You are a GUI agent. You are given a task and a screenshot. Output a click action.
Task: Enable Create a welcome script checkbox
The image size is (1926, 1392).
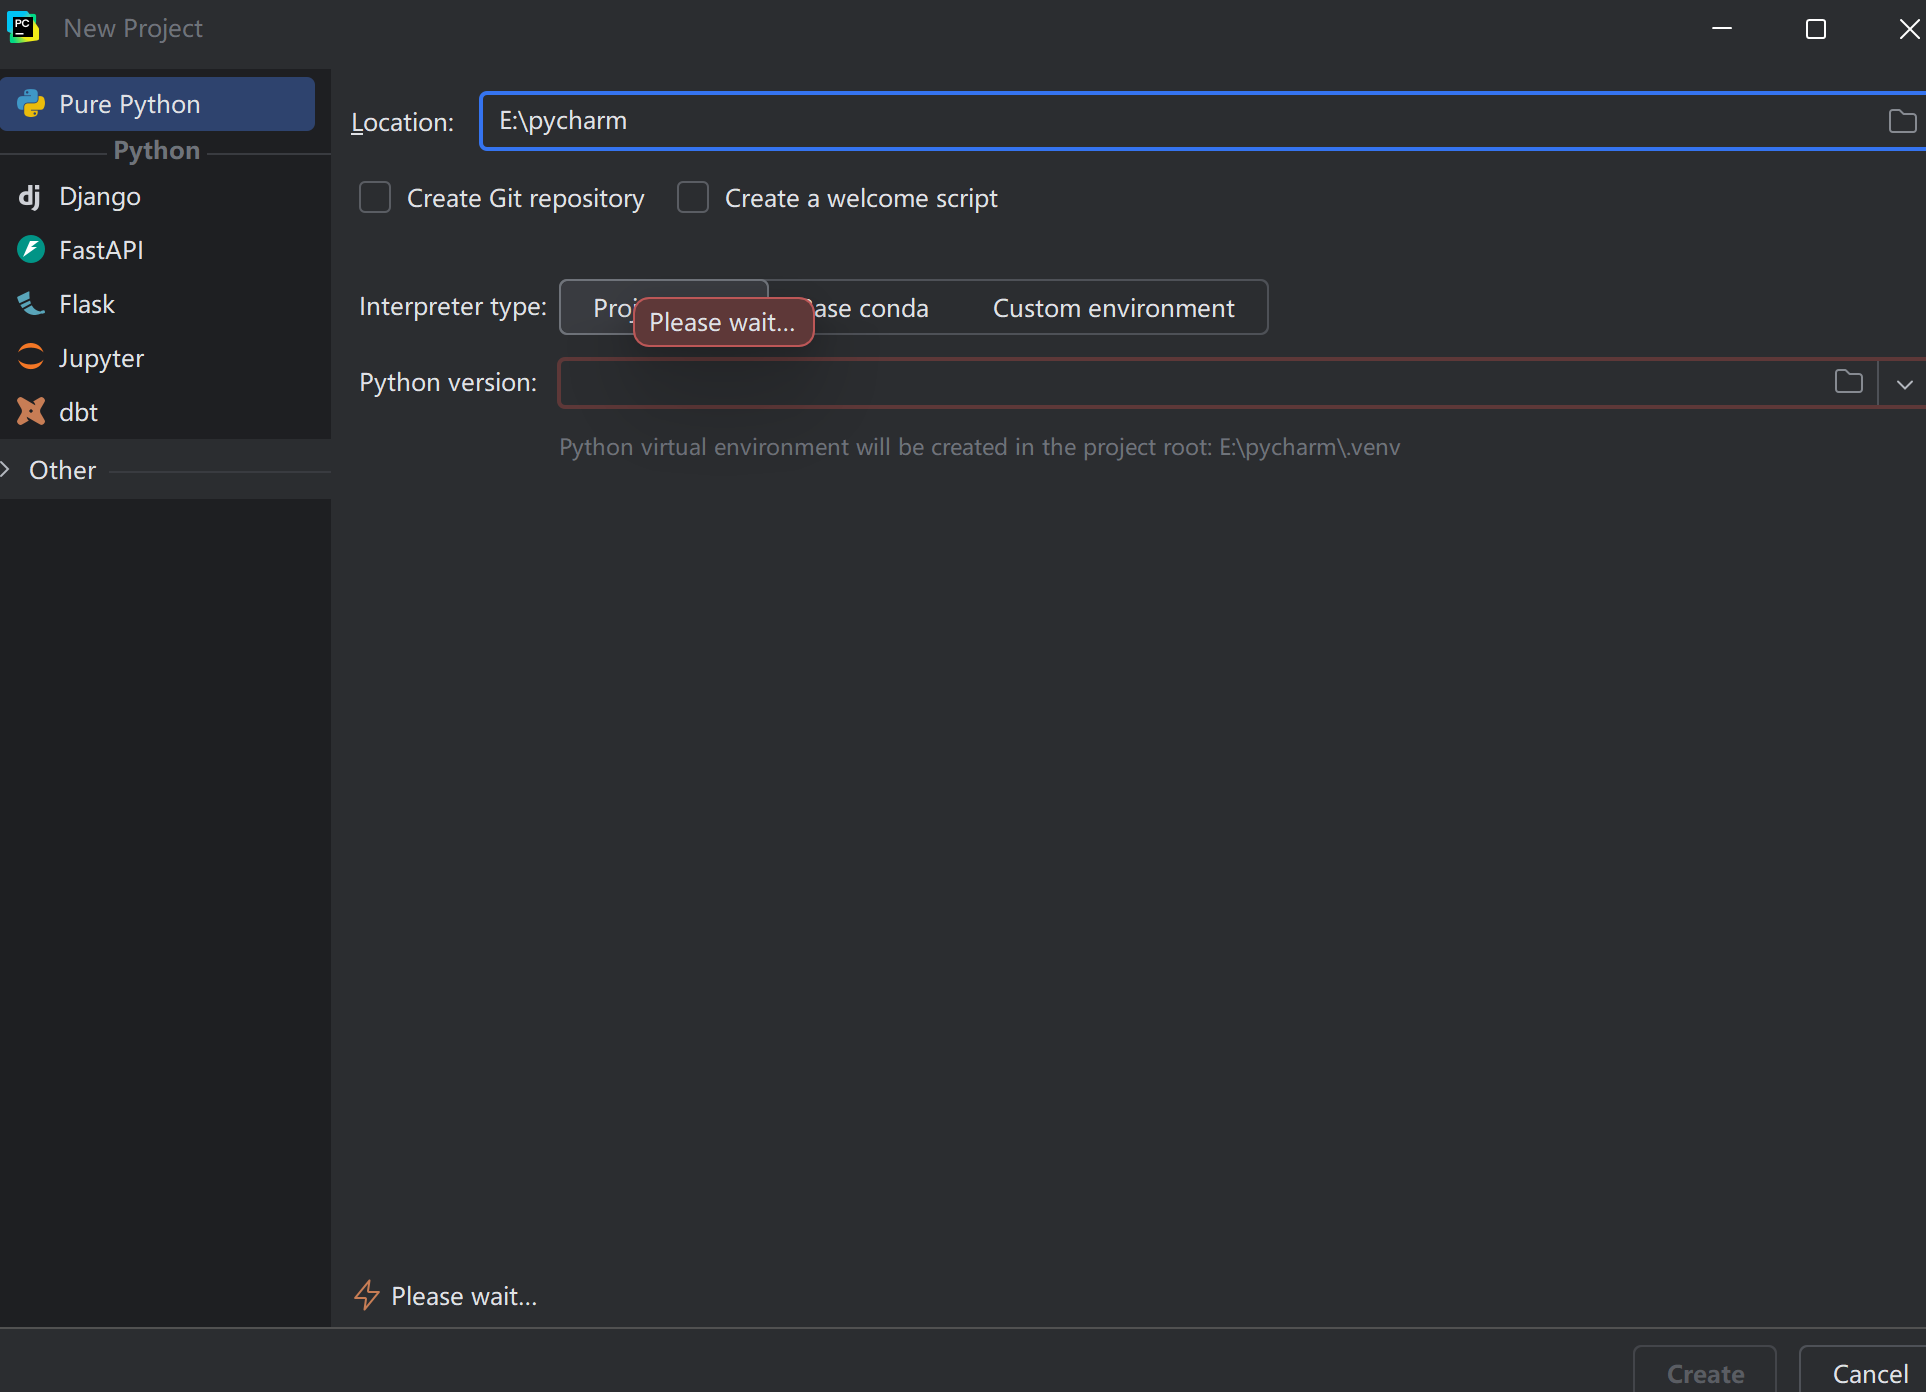[693, 197]
